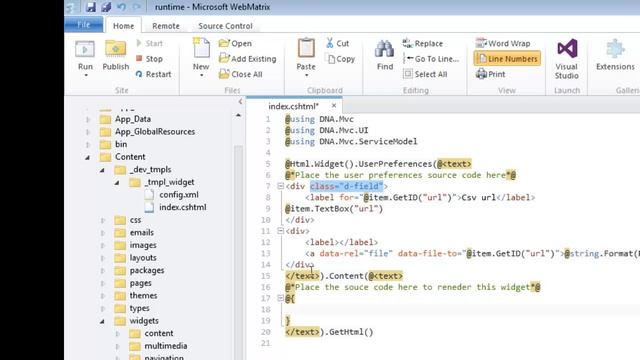Screen dimensions: 640x360
Task: Open index.cshtml in file tree
Action: (x=182, y=207)
